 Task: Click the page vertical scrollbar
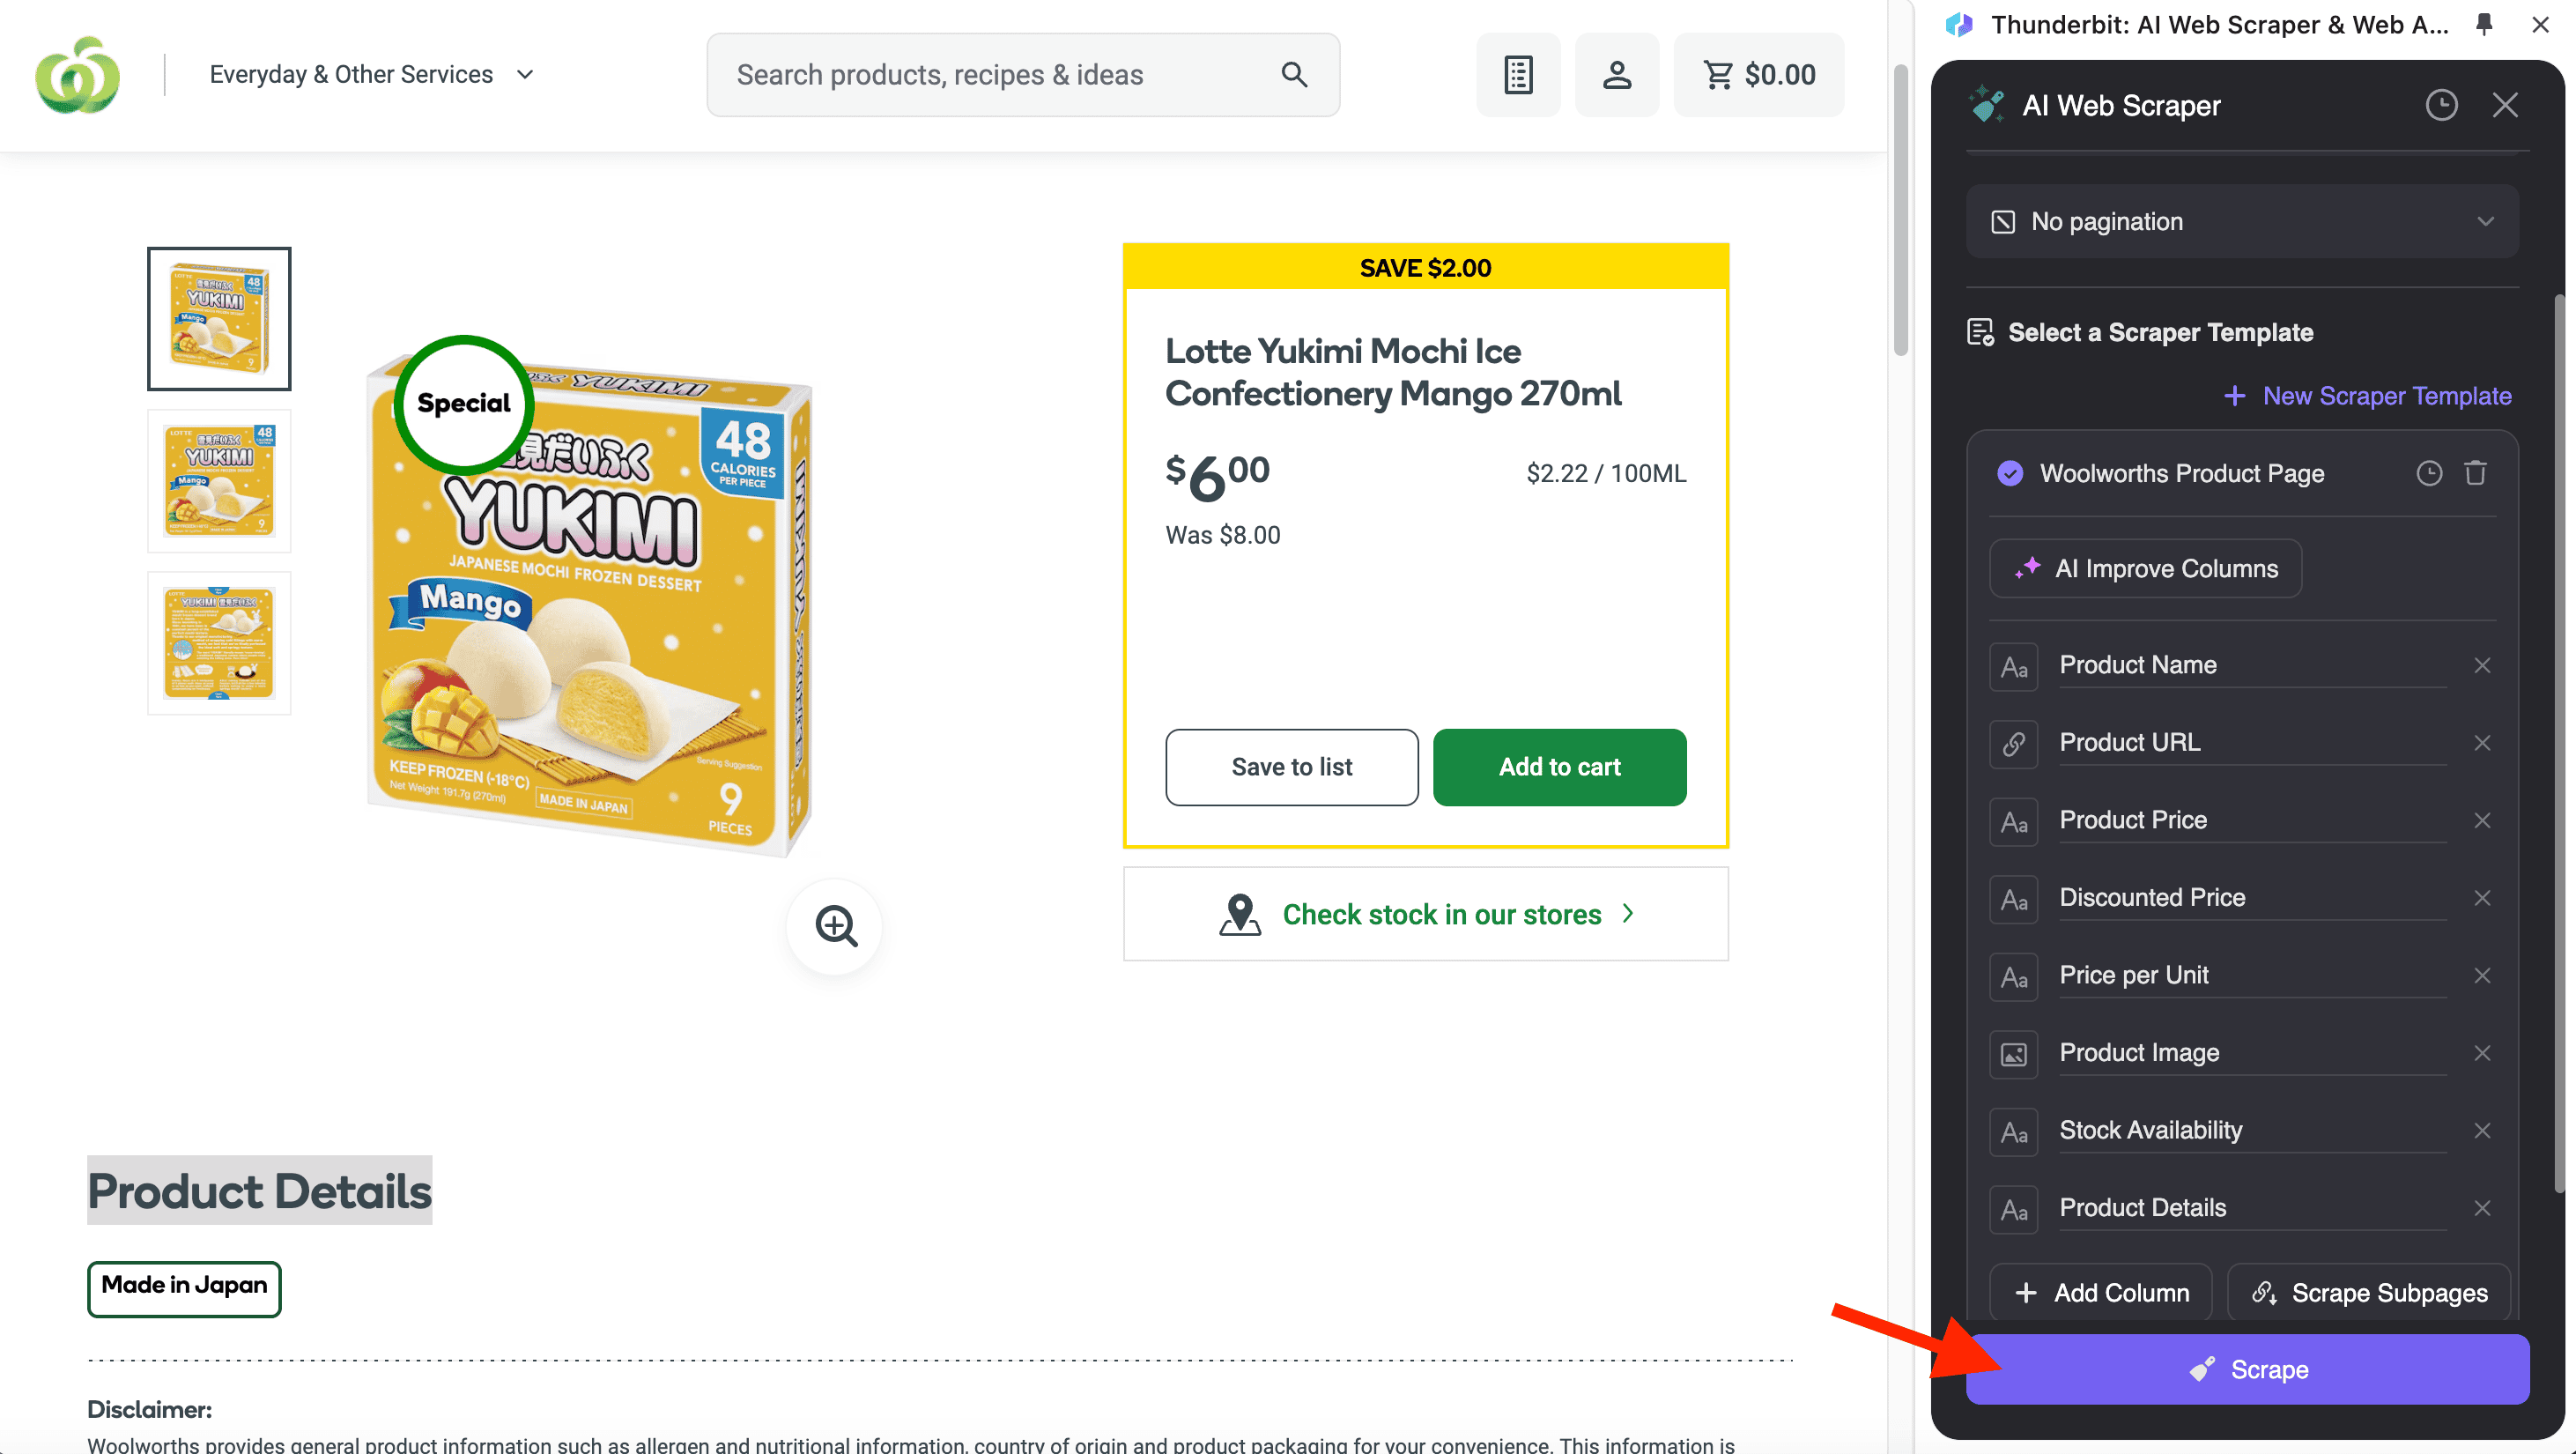[1900, 210]
